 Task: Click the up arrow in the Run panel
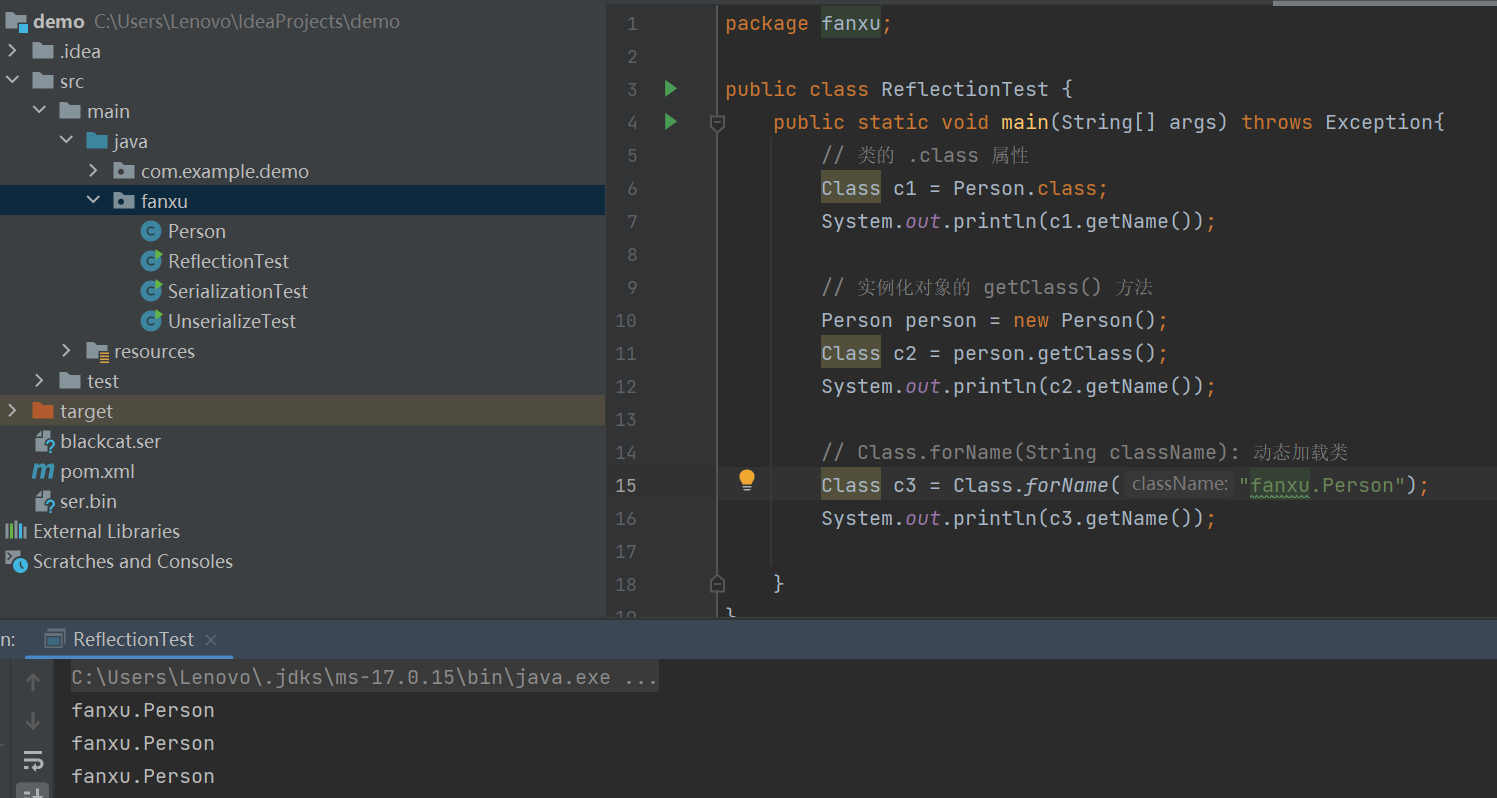(33, 682)
